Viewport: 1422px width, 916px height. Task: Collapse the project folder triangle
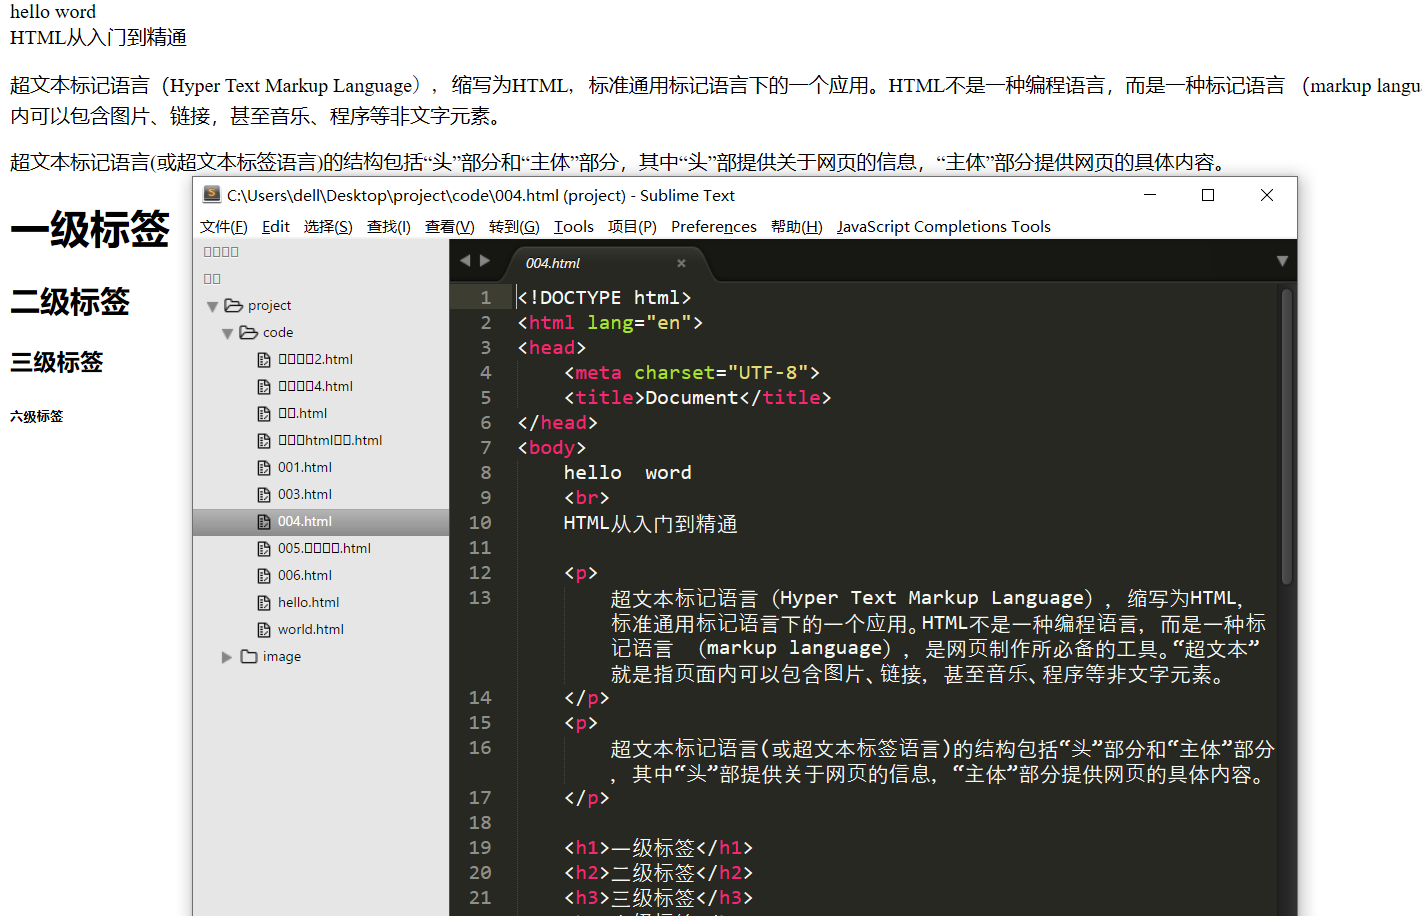212,306
